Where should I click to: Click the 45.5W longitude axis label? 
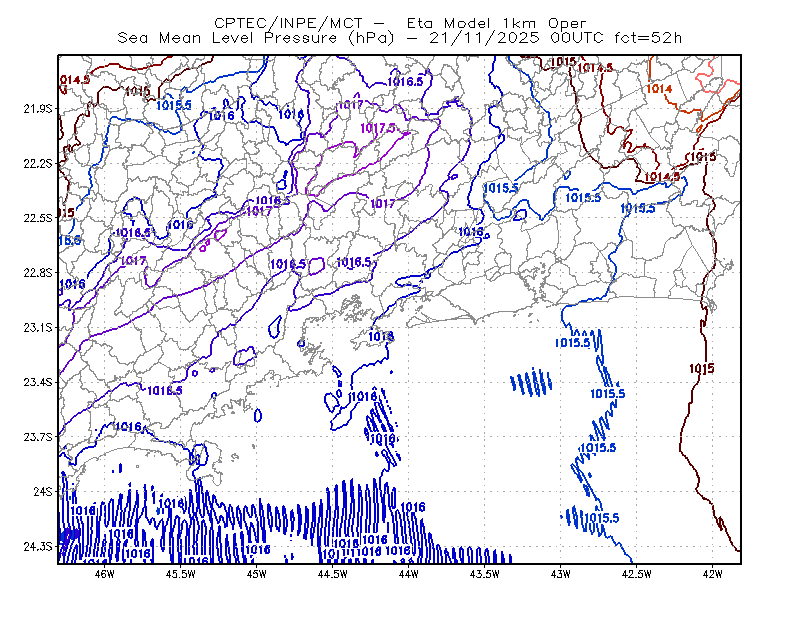click(181, 574)
